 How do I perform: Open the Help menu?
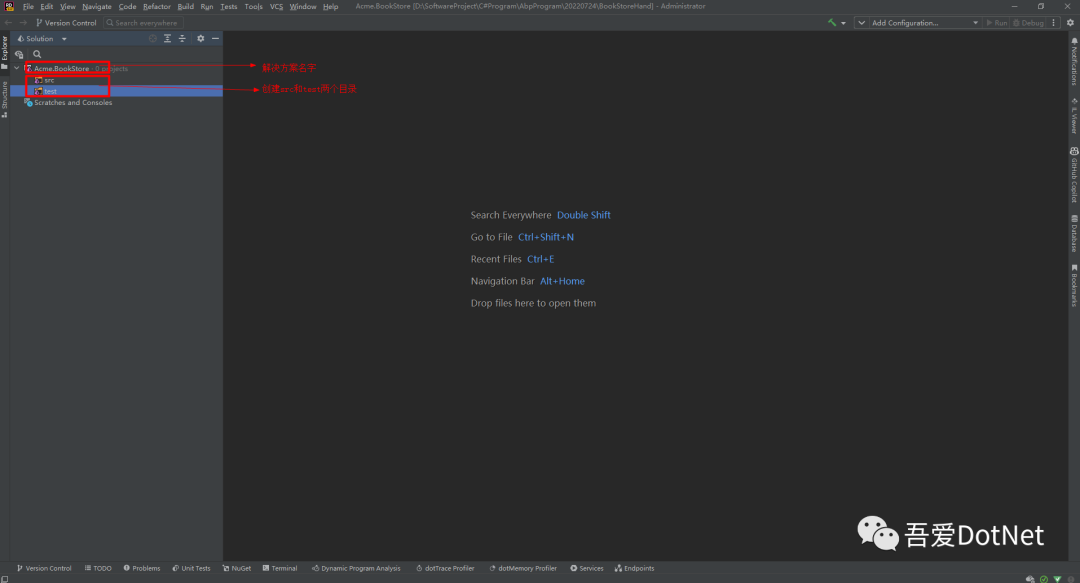pyautogui.click(x=331, y=6)
